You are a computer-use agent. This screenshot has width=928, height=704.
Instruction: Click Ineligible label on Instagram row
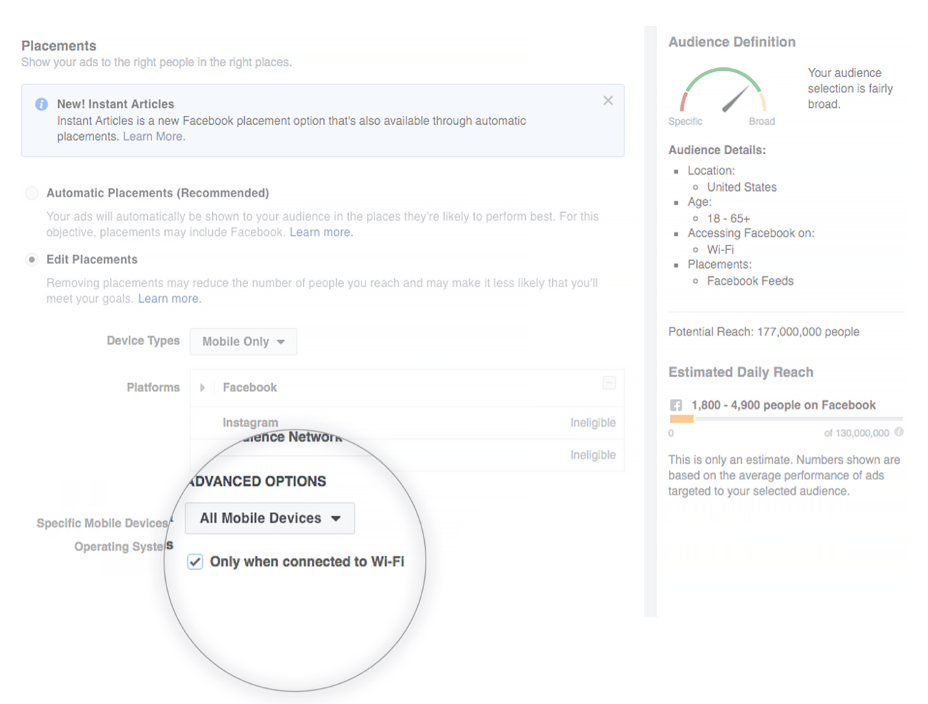click(x=593, y=422)
